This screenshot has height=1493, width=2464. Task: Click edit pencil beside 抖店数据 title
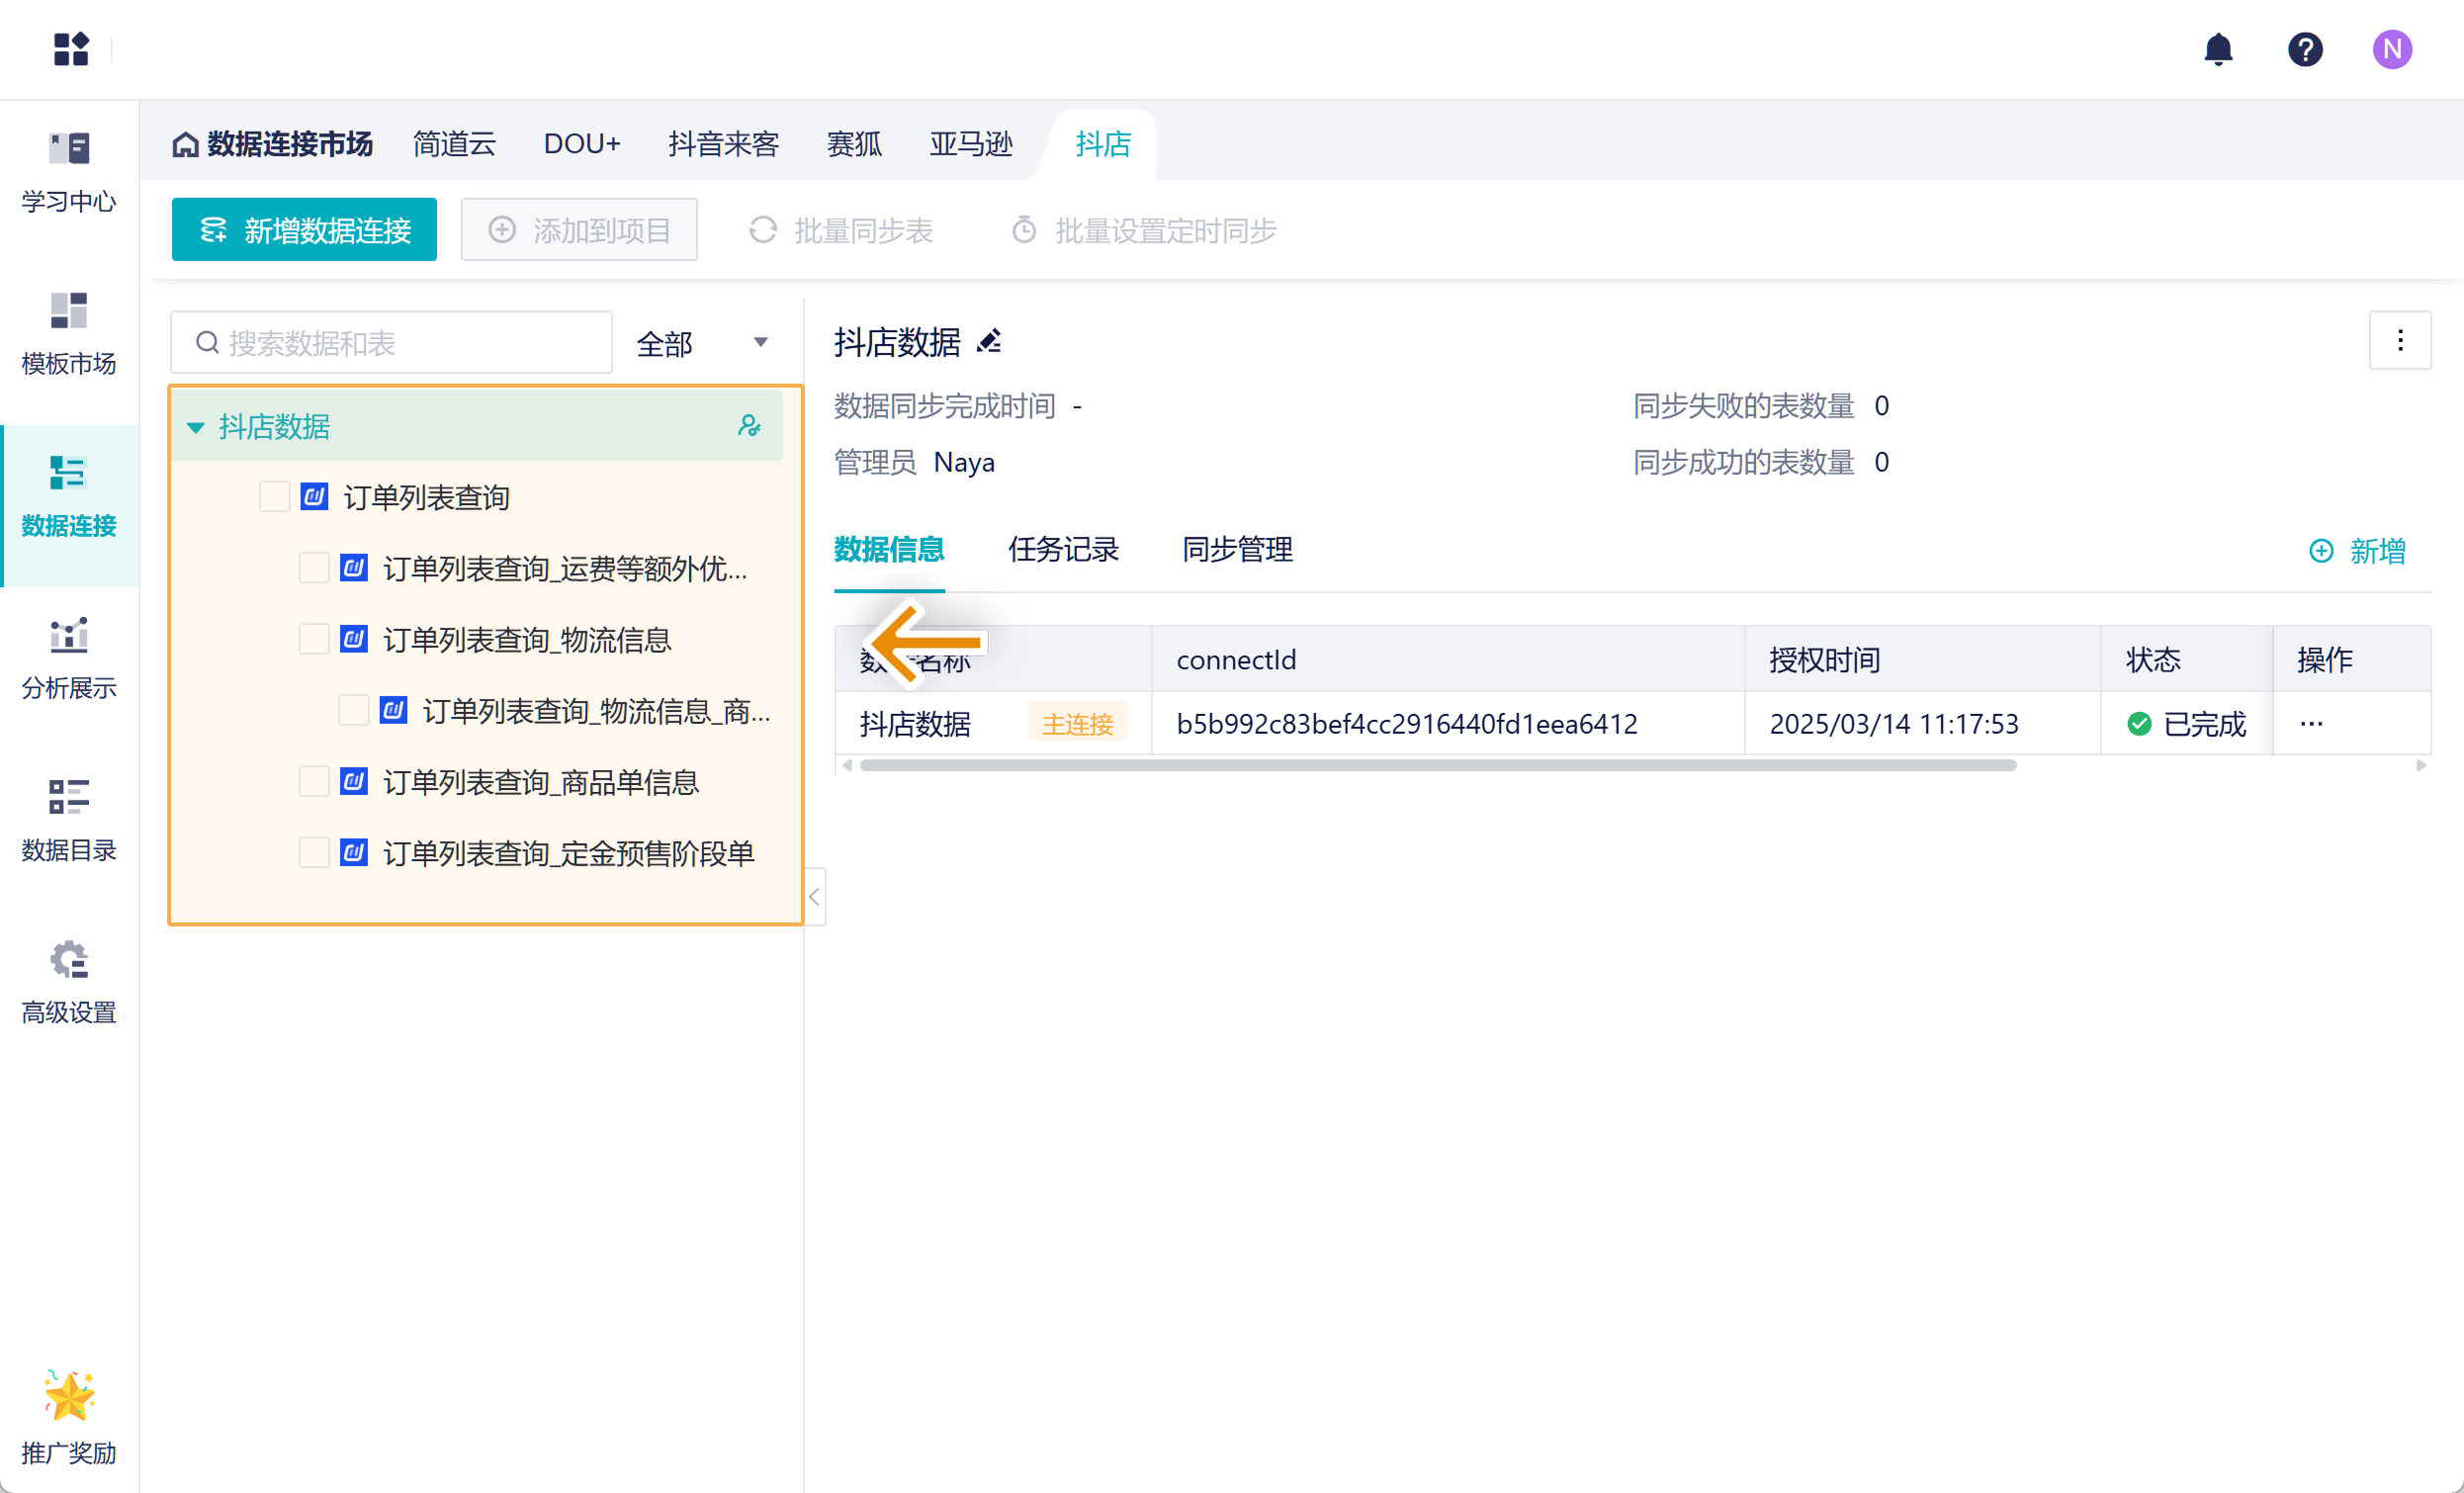[x=989, y=342]
